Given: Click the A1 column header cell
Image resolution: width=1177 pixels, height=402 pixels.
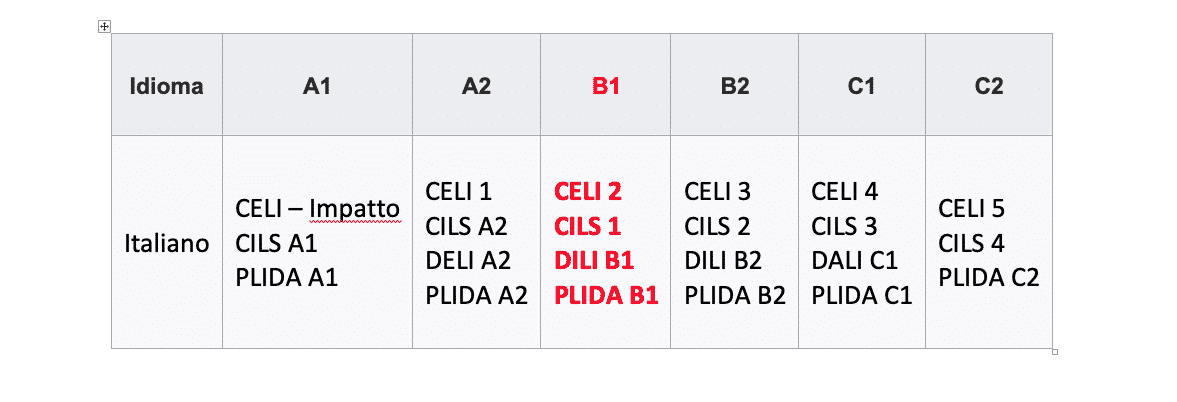Looking at the screenshot, I should coord(317,86).
